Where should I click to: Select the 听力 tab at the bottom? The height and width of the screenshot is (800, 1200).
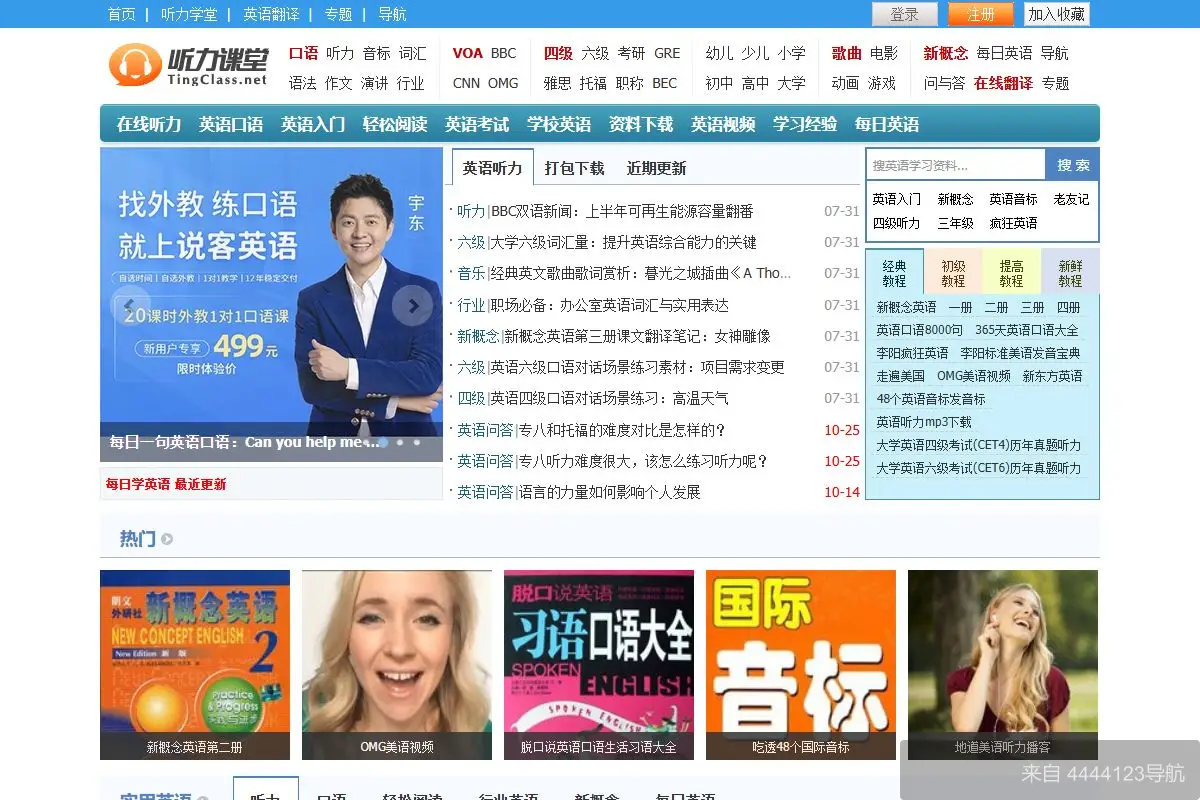tap(265, 792)
